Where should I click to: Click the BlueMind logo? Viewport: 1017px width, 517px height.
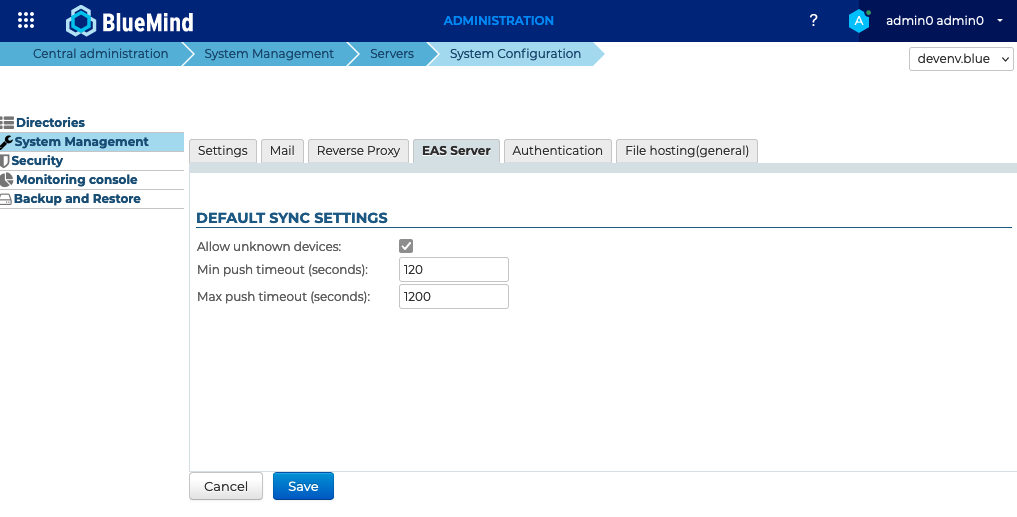point(130,21)
